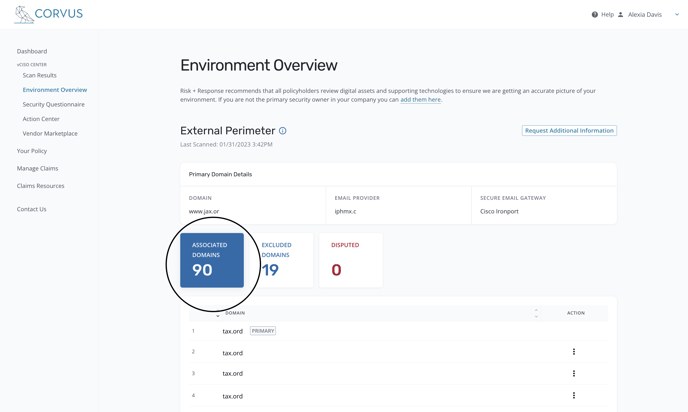
Task: Select the Disputed 0 card
Action: (x=351, y=261)
